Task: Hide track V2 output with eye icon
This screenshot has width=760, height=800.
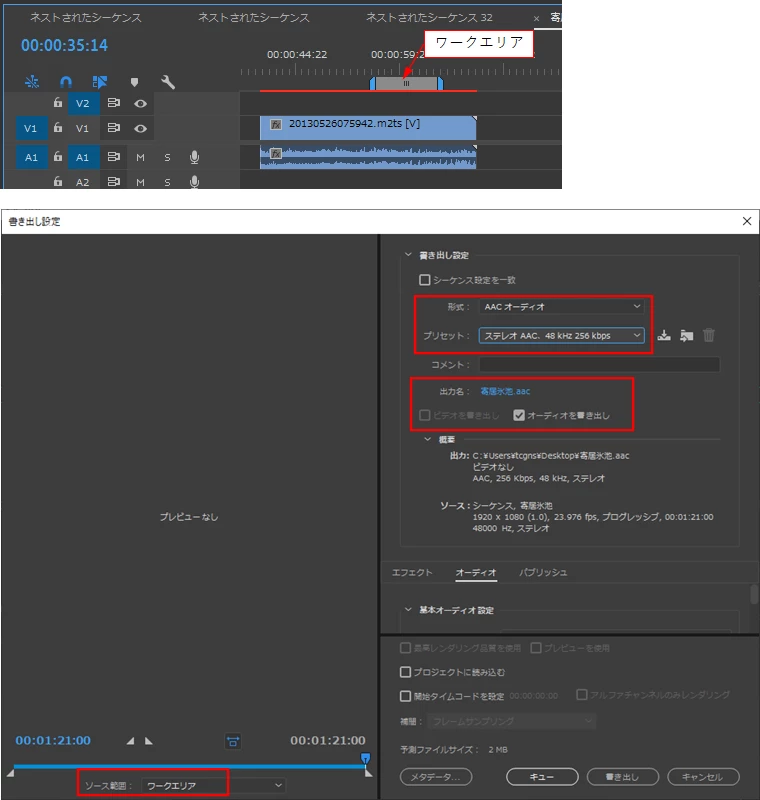Action: (140, 104)
